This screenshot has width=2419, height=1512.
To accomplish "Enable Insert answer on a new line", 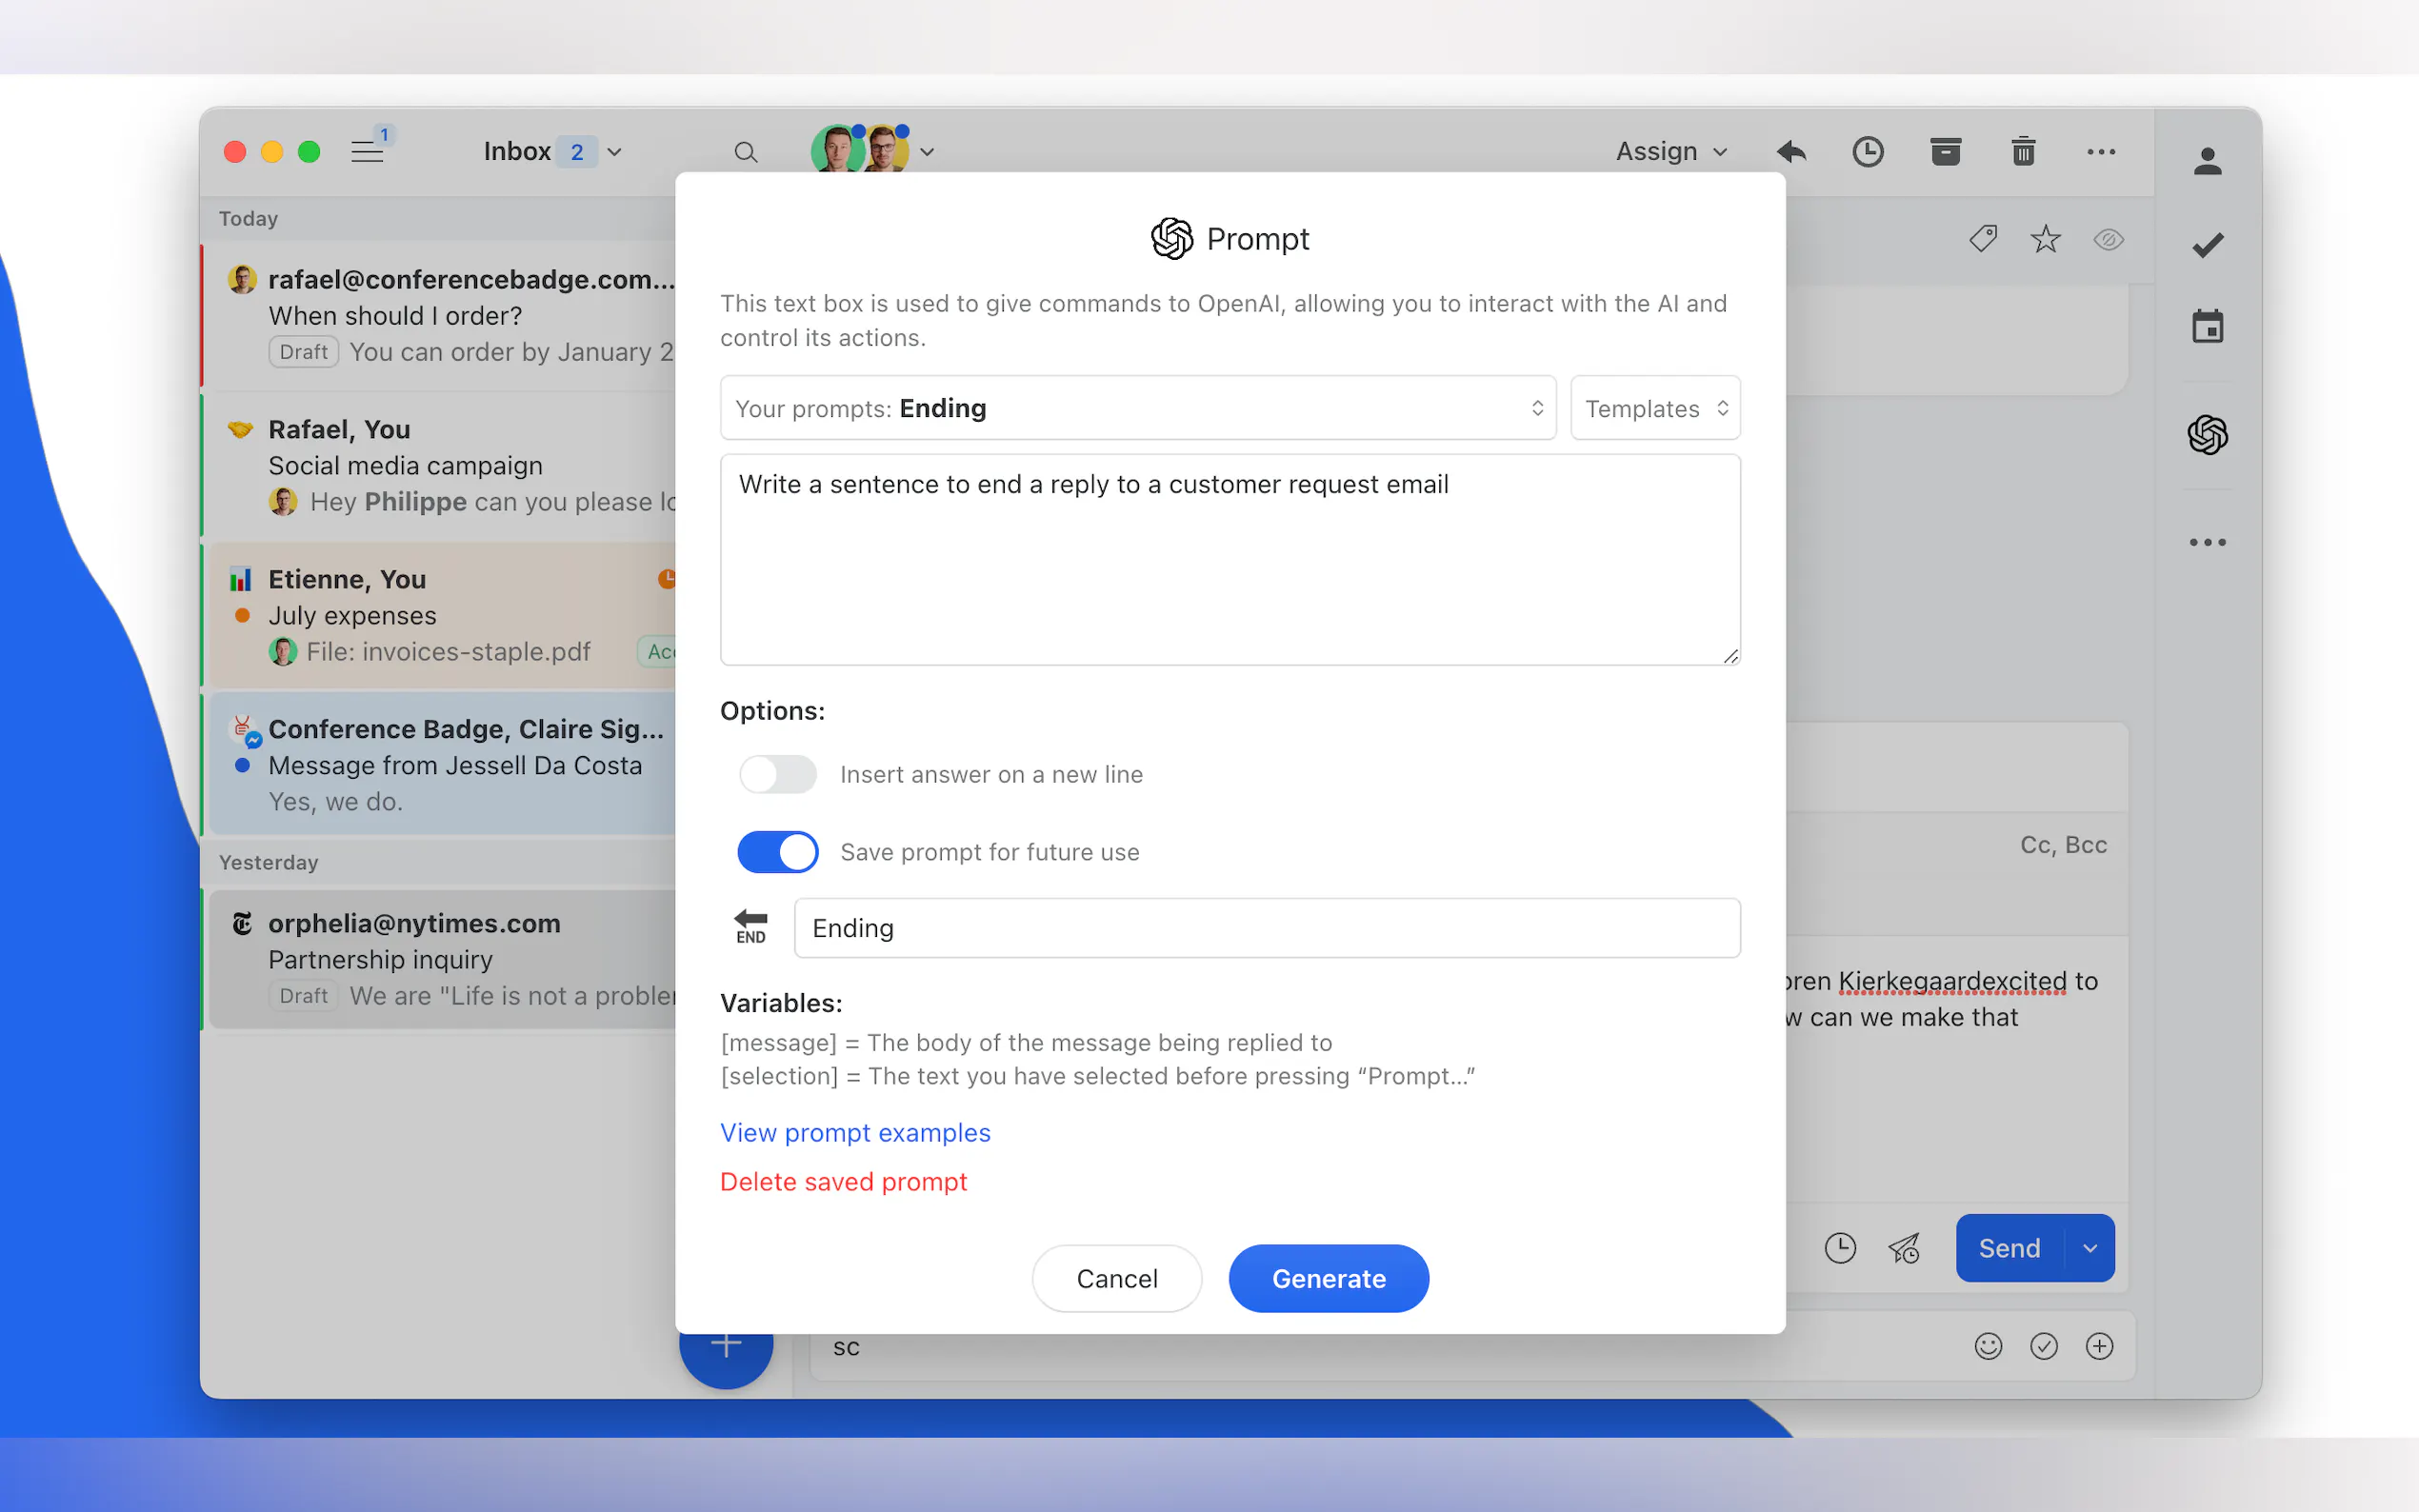I will tap(778, 775).
